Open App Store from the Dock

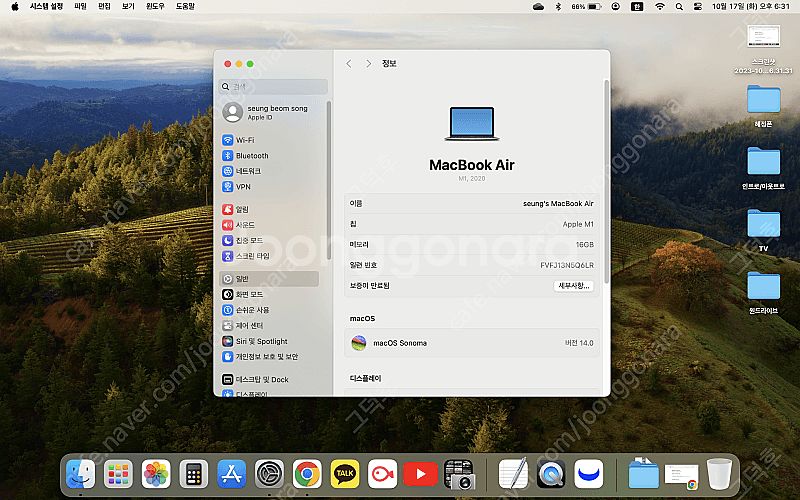(x=231, y=474)
